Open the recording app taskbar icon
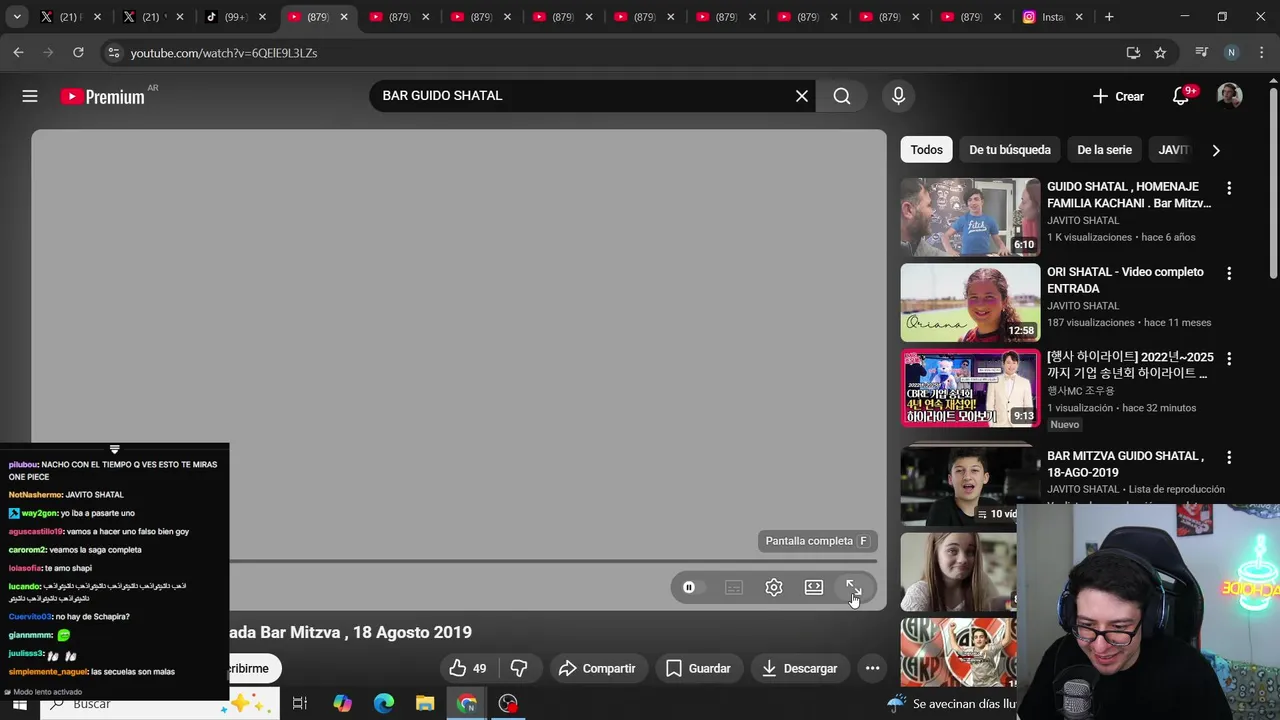Screen dimensions: 1280x720 508,704
